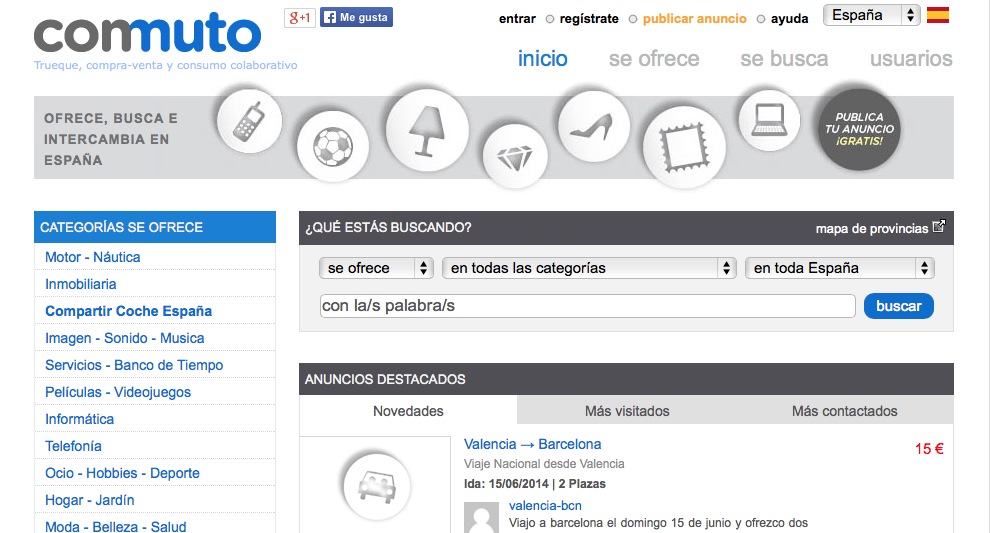990x533 pixels.
Task: Click the diamond jewelry icon
Action: pyautogui.click(x=516, y=157)
